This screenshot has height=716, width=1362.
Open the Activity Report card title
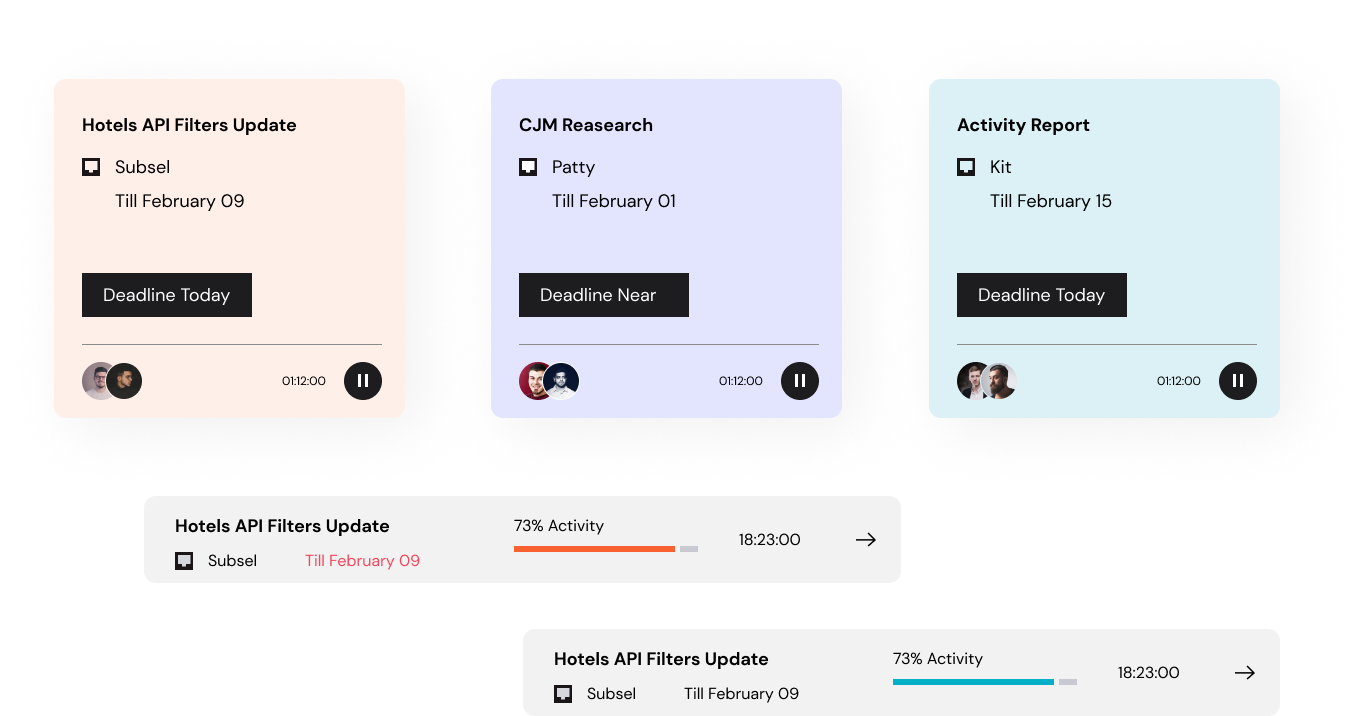pyautogui.click(x=1023, y=125)
